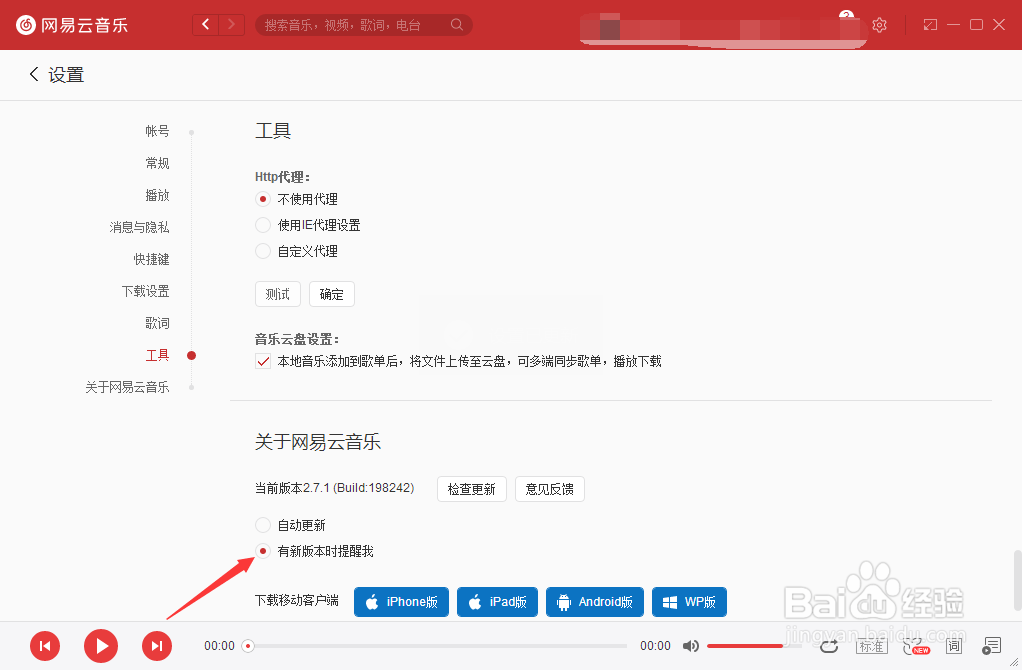Download the Android版 mobile client

coord(594,602)
